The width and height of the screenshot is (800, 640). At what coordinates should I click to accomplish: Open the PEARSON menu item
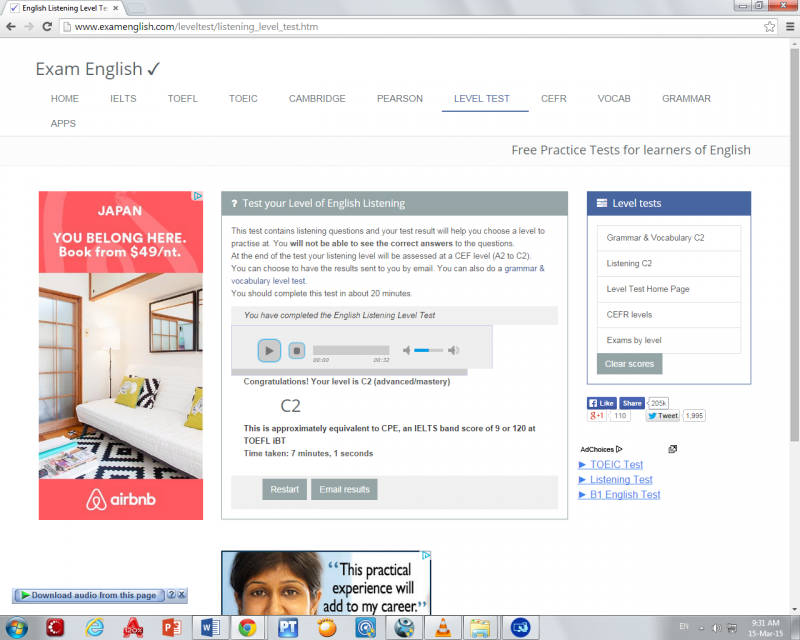click(x=399, y=99)
